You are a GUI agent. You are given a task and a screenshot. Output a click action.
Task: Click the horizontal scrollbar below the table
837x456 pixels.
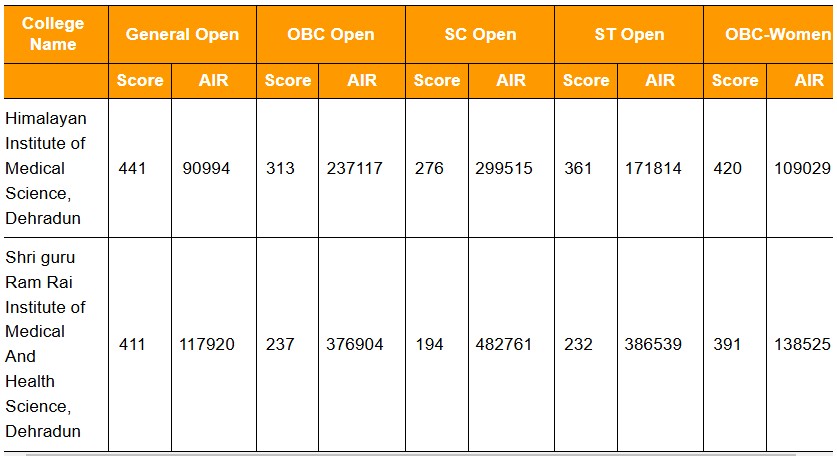[410, 454]
